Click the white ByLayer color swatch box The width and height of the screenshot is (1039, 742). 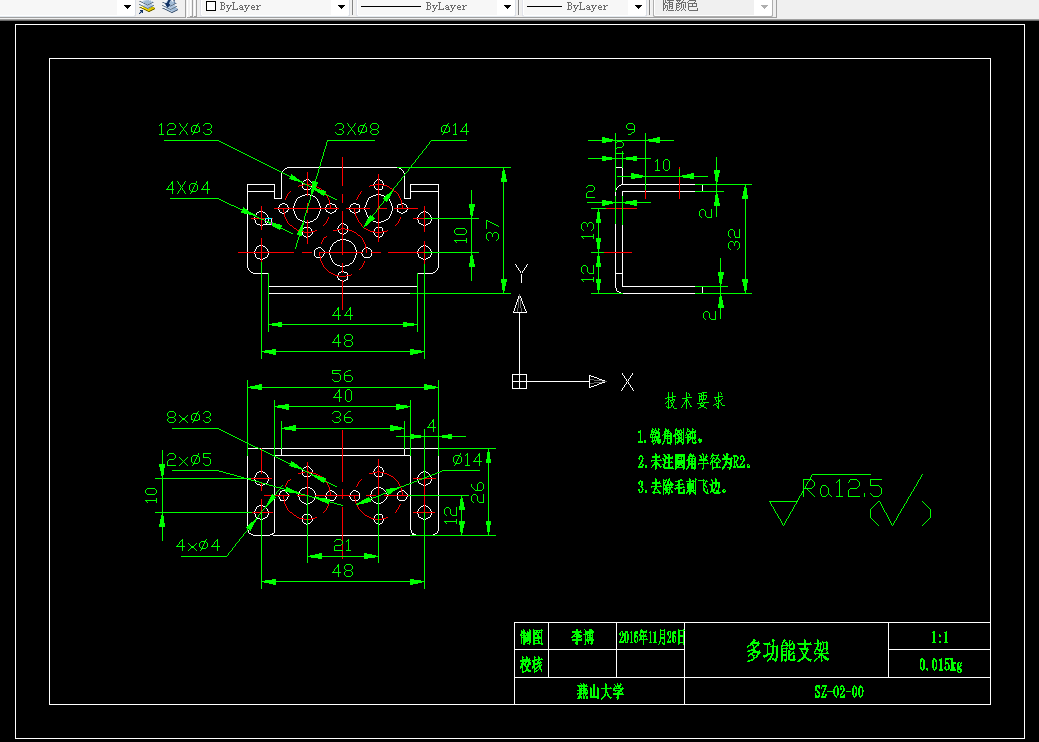(x=211, y=6)
